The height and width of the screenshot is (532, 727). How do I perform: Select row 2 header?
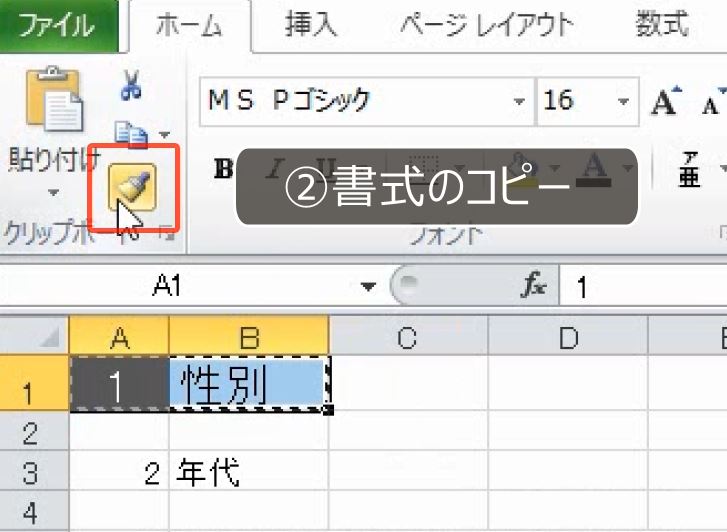coord(34,431)
